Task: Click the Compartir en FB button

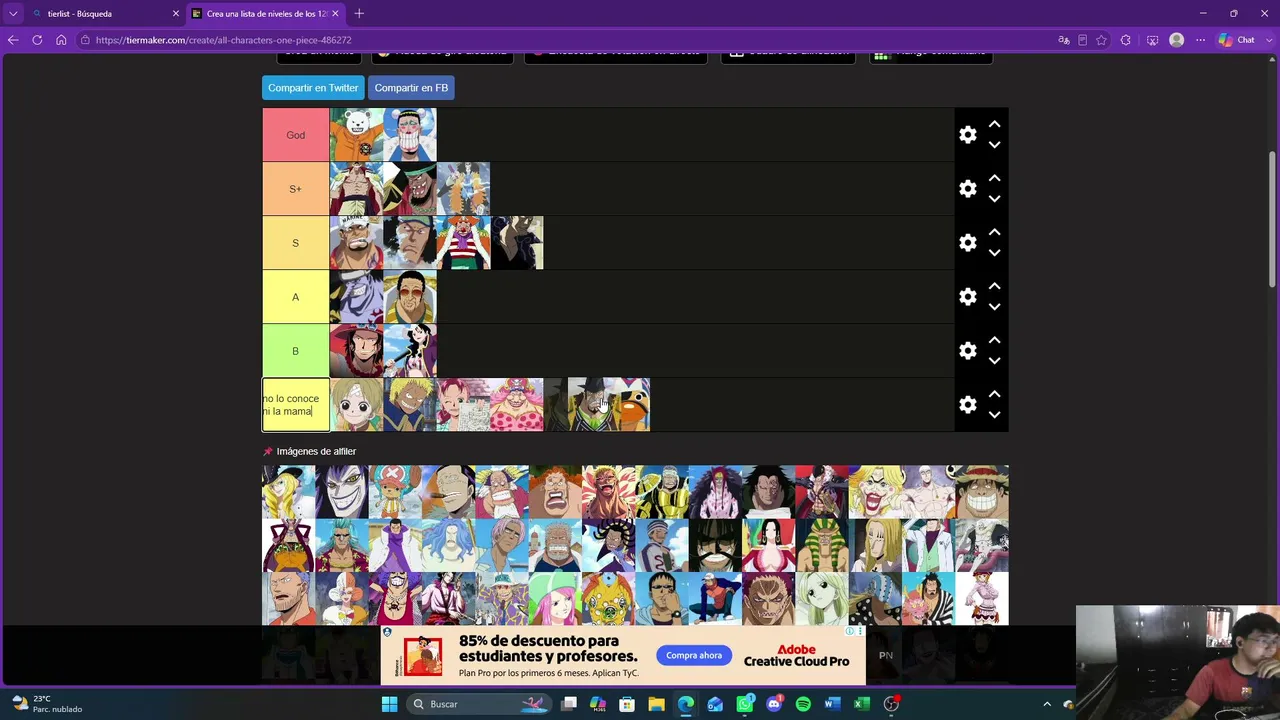Action: click(x=411, y=88)
